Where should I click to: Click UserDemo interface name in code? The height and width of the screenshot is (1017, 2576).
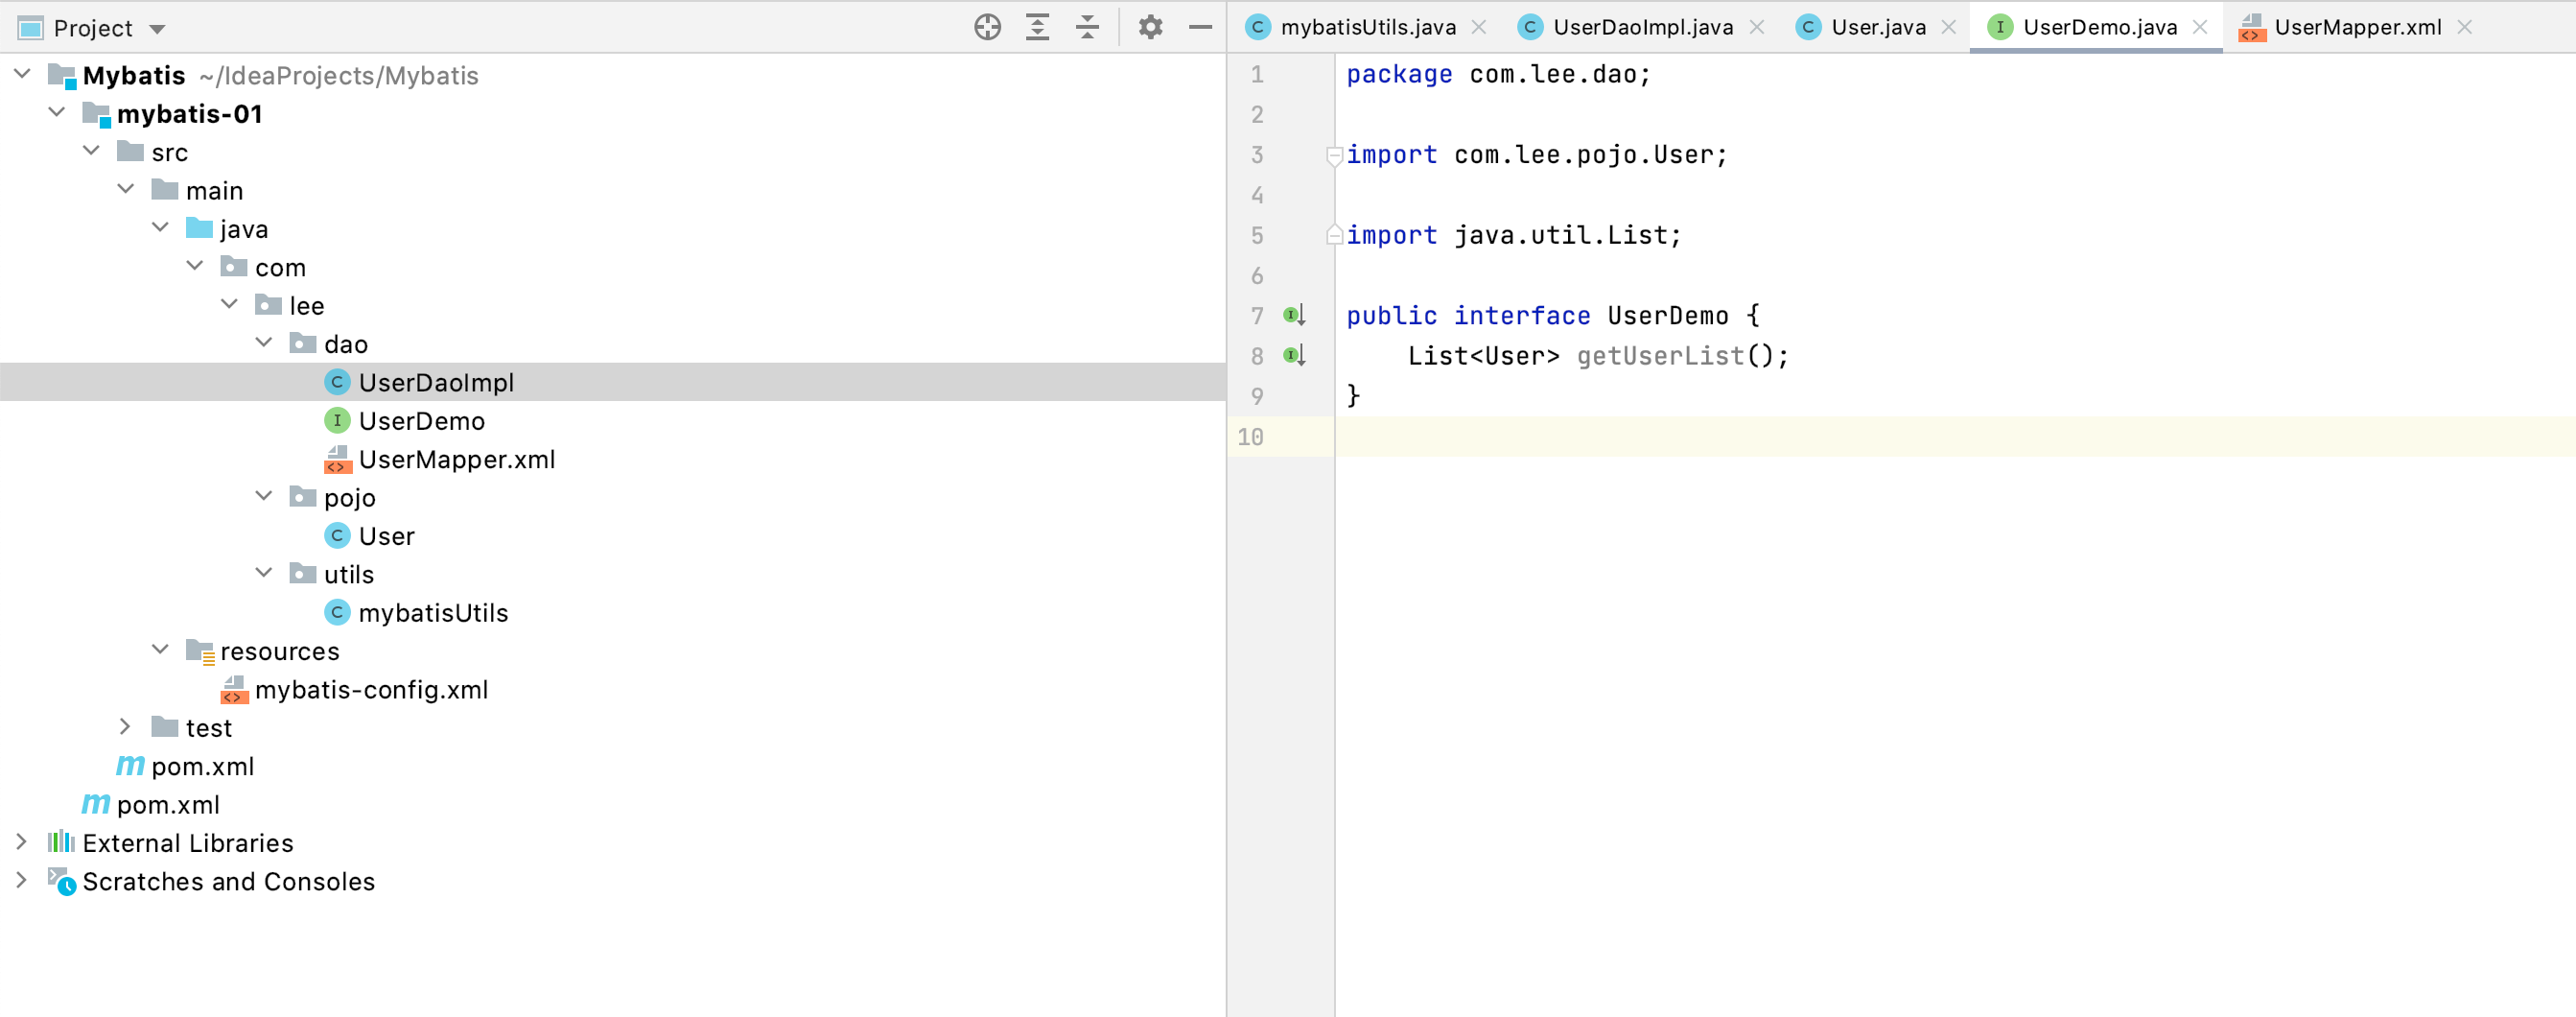(x=1667, y=316)
